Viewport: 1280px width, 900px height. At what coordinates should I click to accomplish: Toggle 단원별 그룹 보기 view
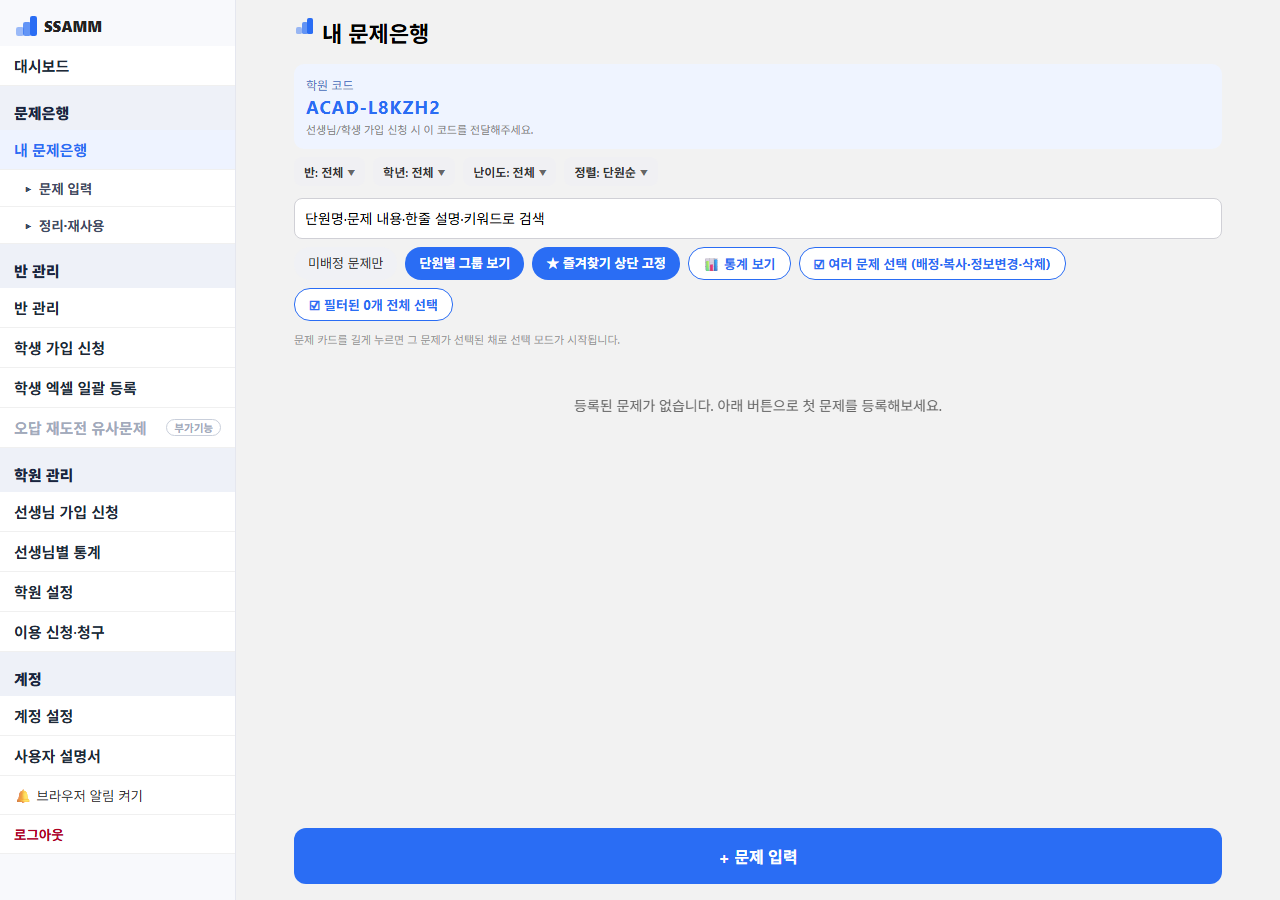pos(464,263)
